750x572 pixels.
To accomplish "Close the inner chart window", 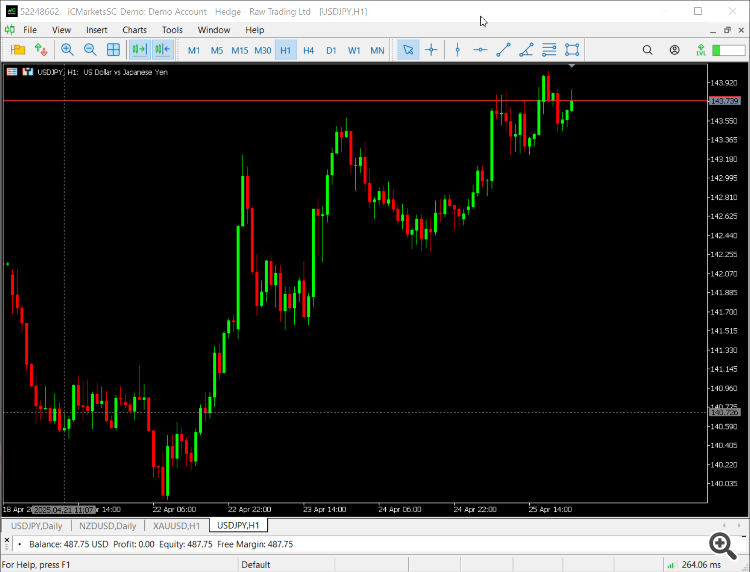I will tap(742, 30).
